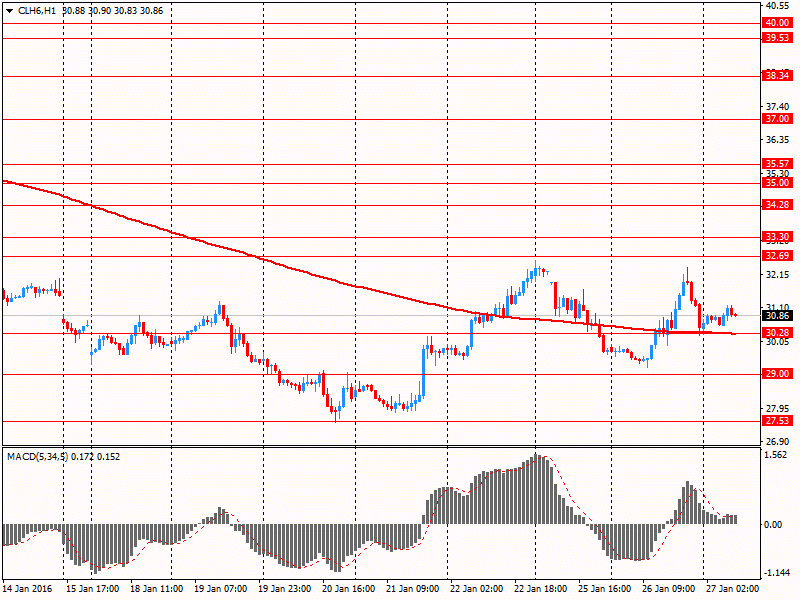Viewport: 800px width, 600px height.
Task: Click the 14 Jan 2016 date label
Action: 28,589
